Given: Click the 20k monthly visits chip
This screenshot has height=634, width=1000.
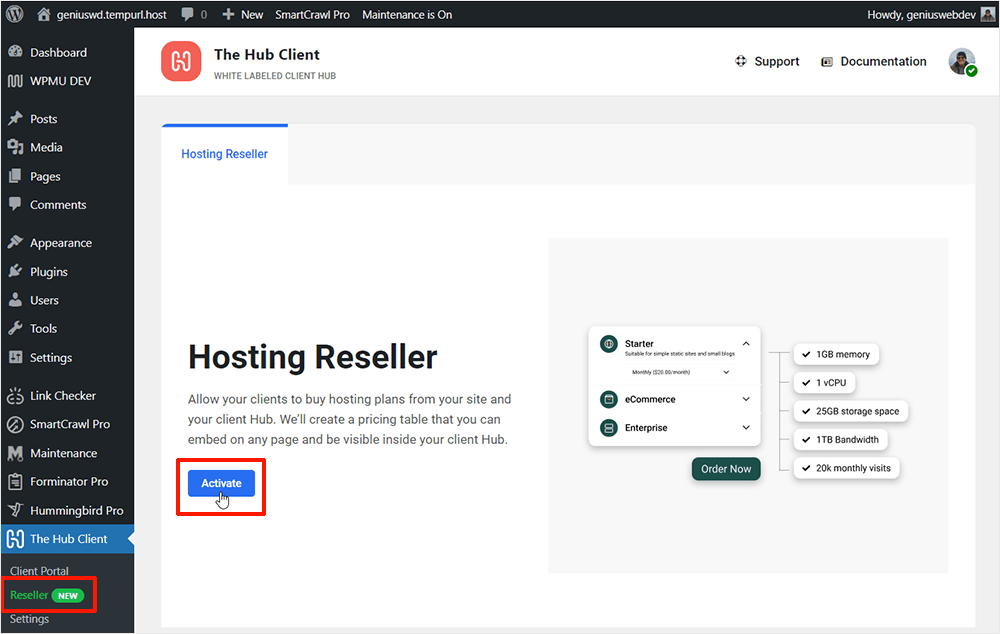Looking at the screenshot, I should point(846,468).
